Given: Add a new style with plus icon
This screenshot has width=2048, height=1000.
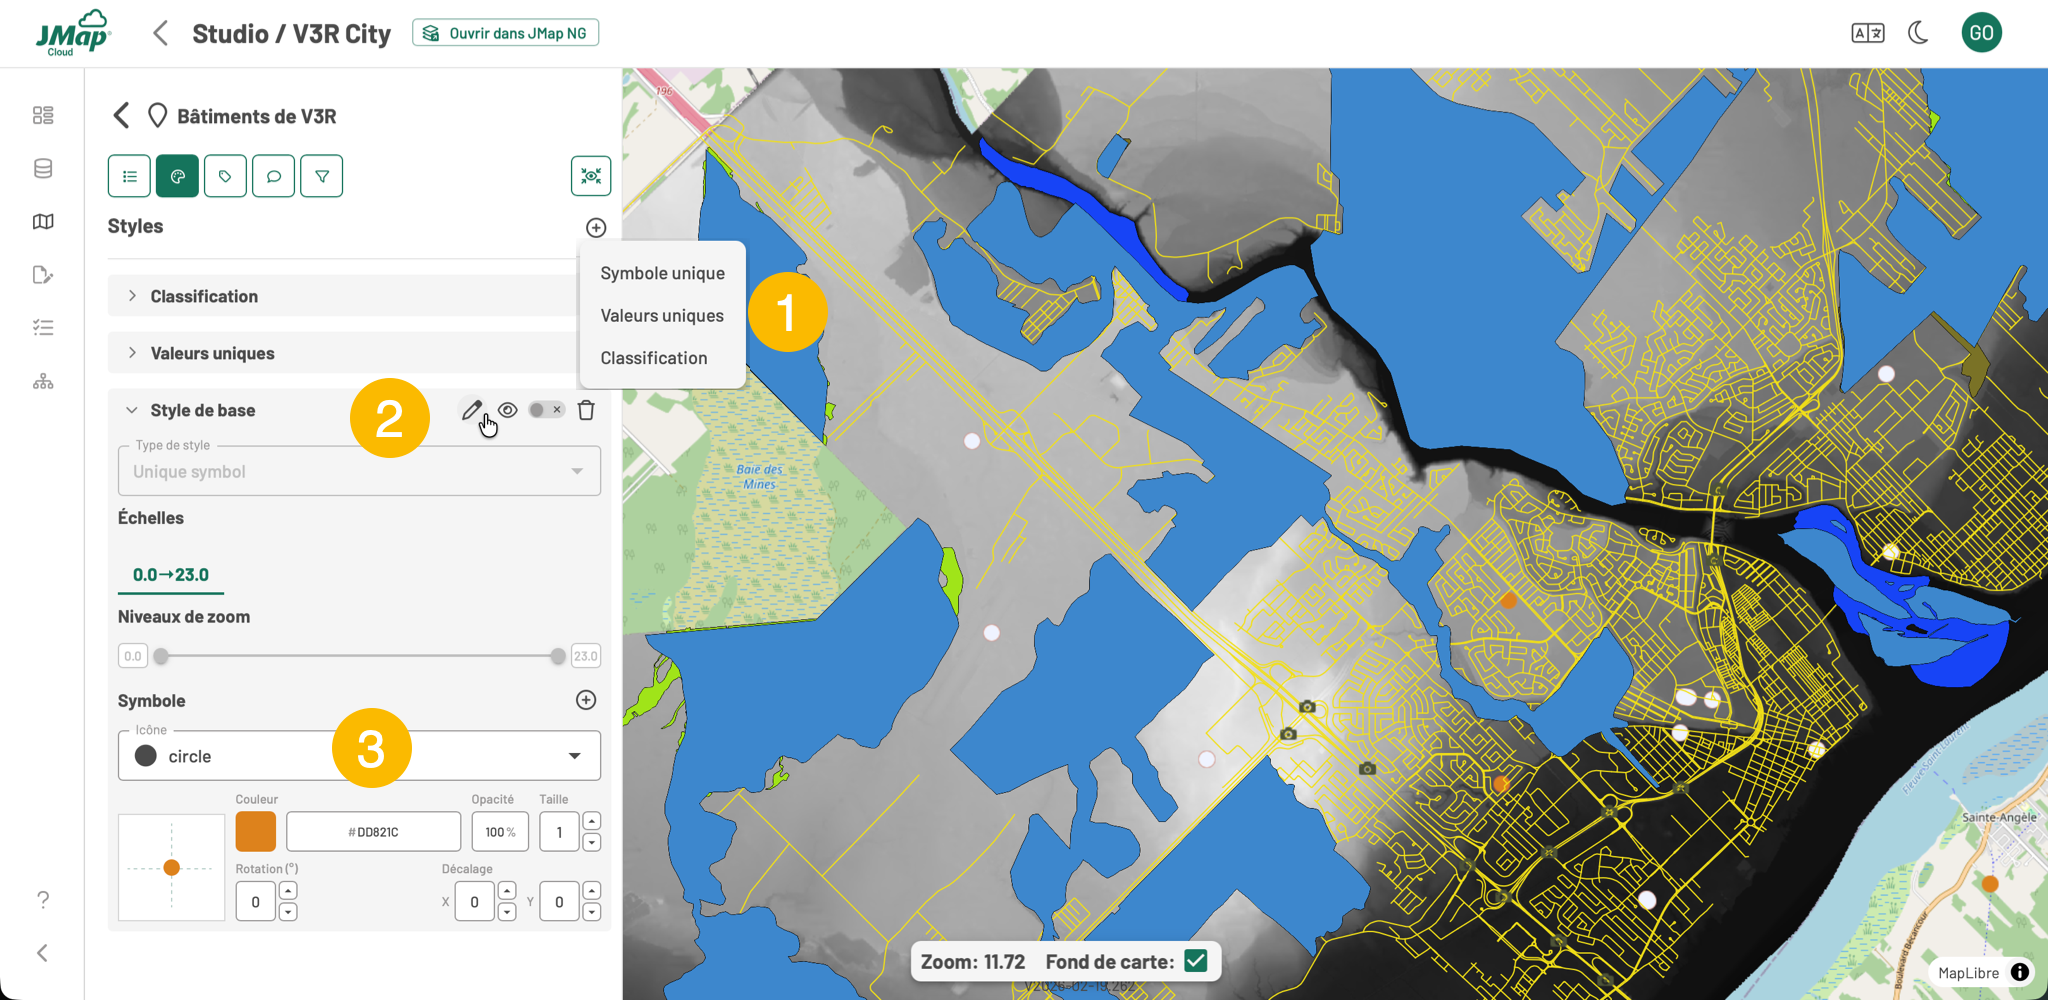Looking at the screenshot, I should click(596, 228).
